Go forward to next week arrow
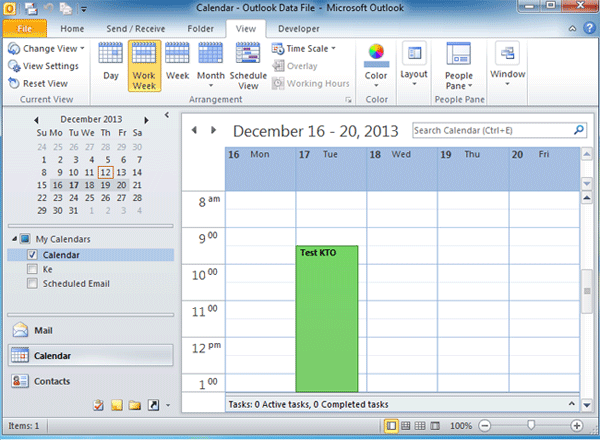Viewport: 600px width, 440px height. pyautogui.click(x=212, y=130)
